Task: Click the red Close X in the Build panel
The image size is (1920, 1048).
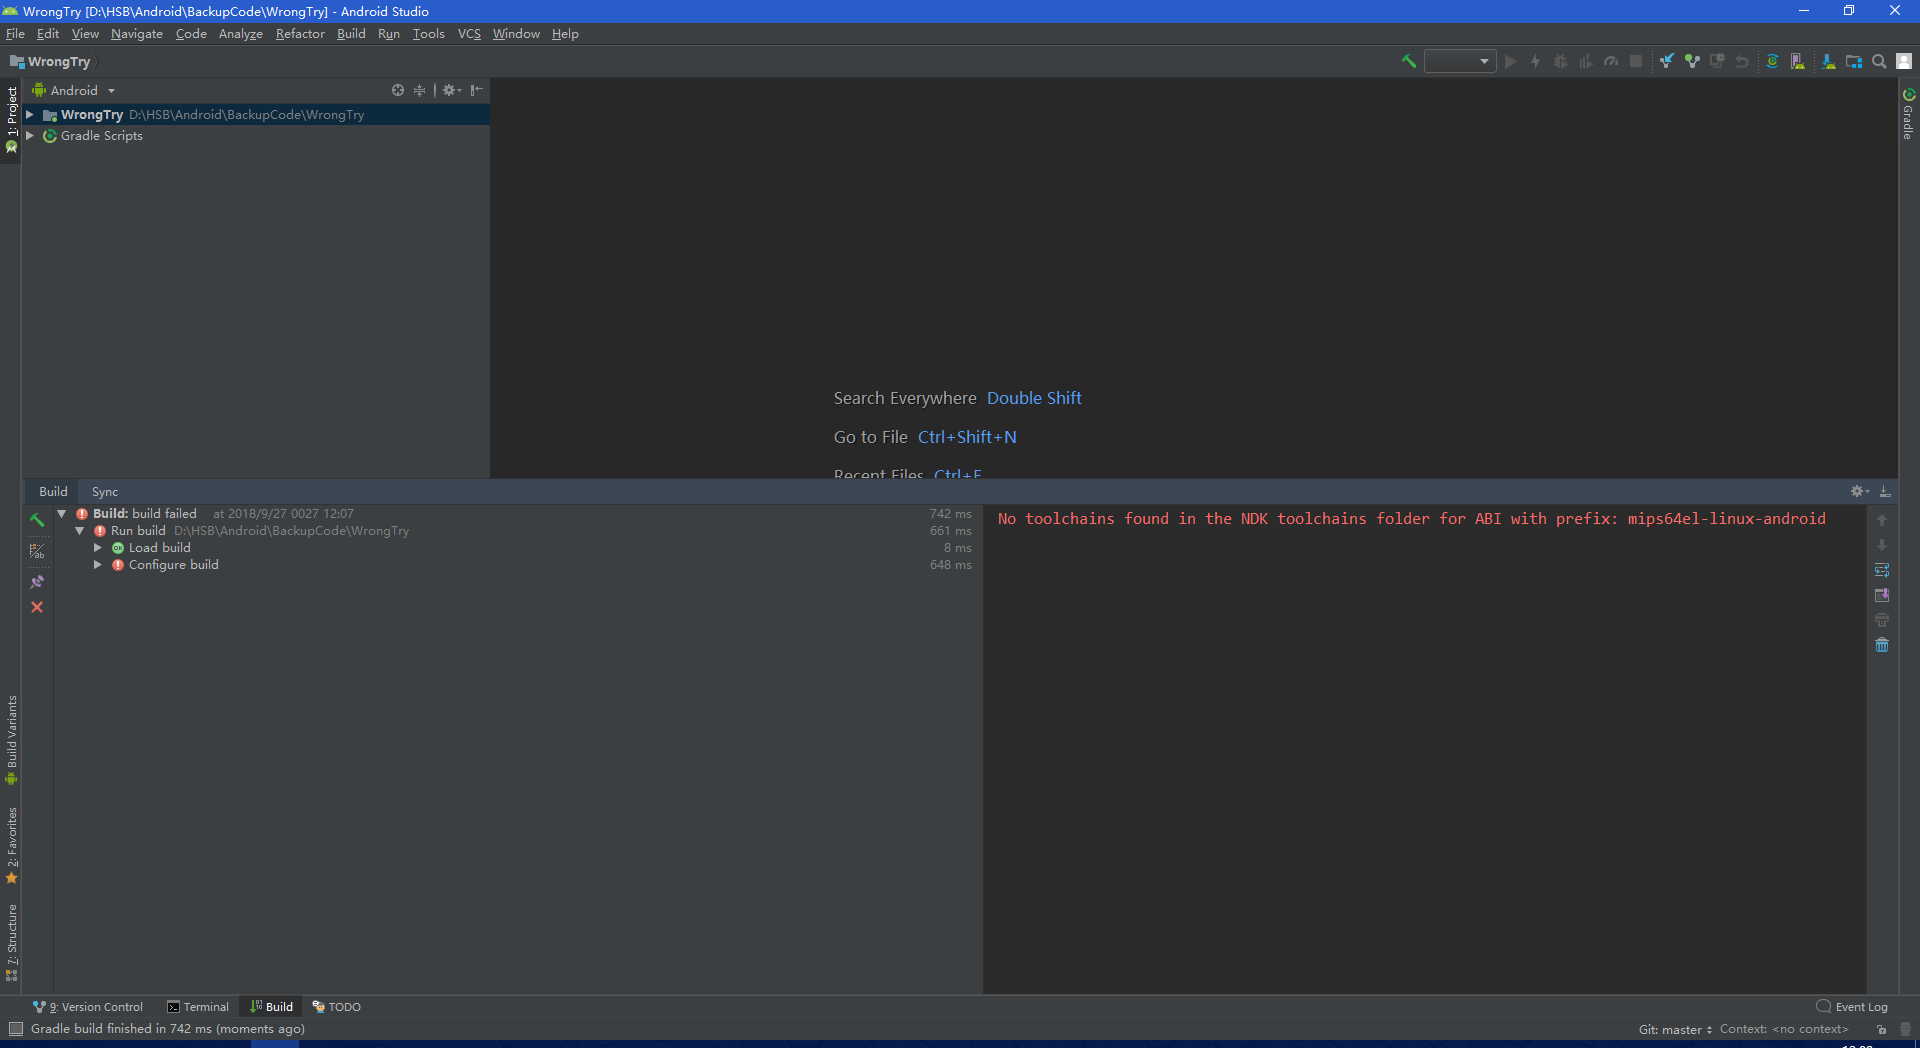Action: tap(37, 607)
